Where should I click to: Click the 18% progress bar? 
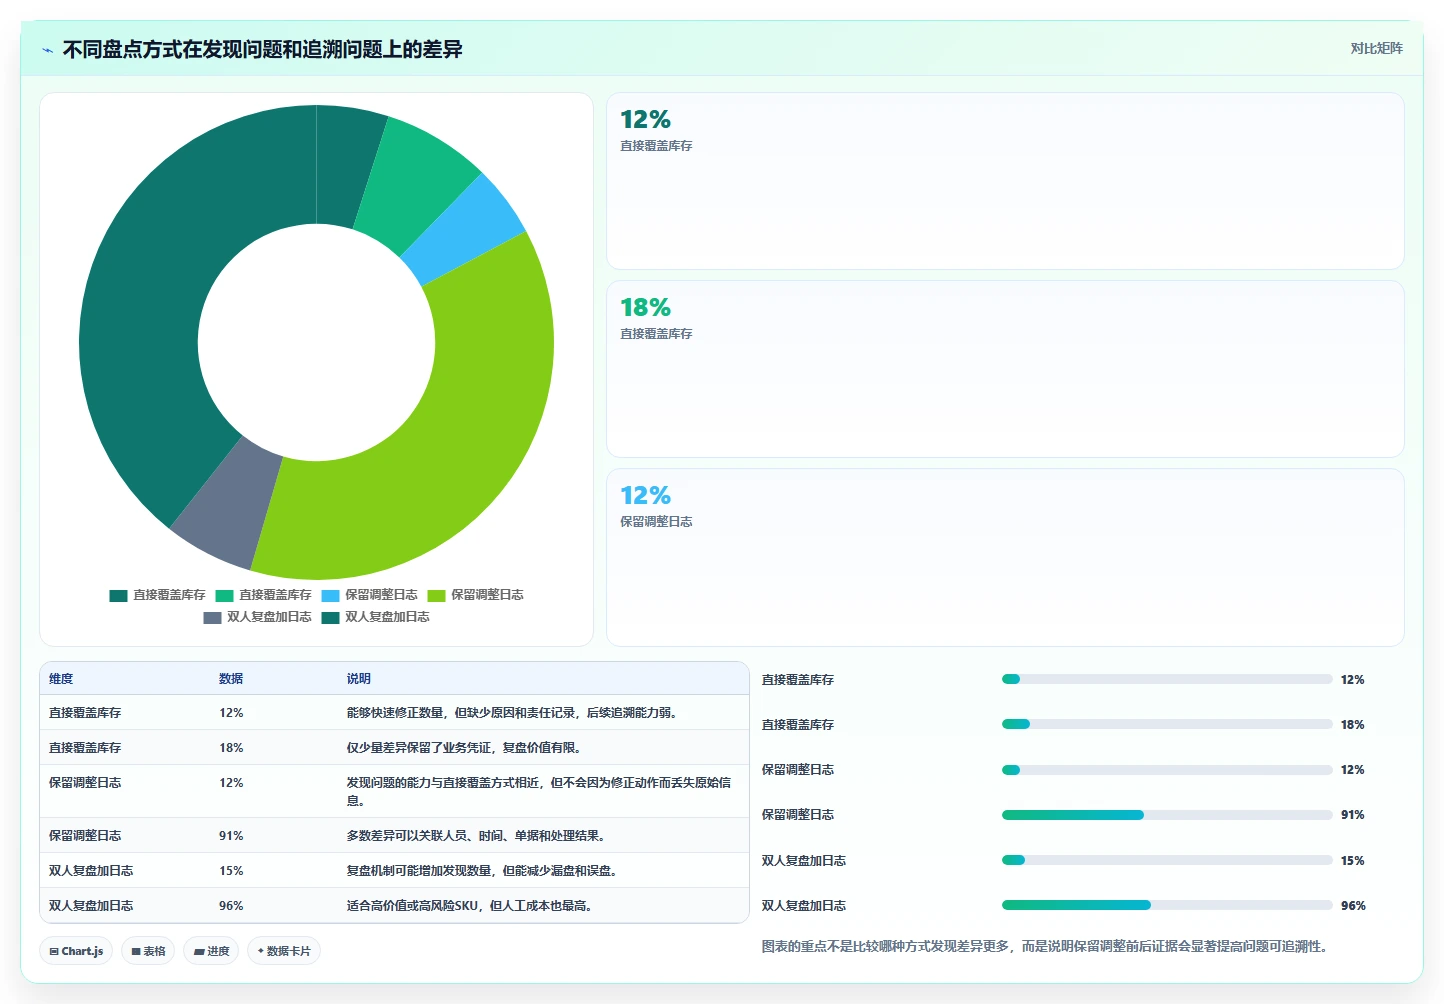(x=1167, y=724)
